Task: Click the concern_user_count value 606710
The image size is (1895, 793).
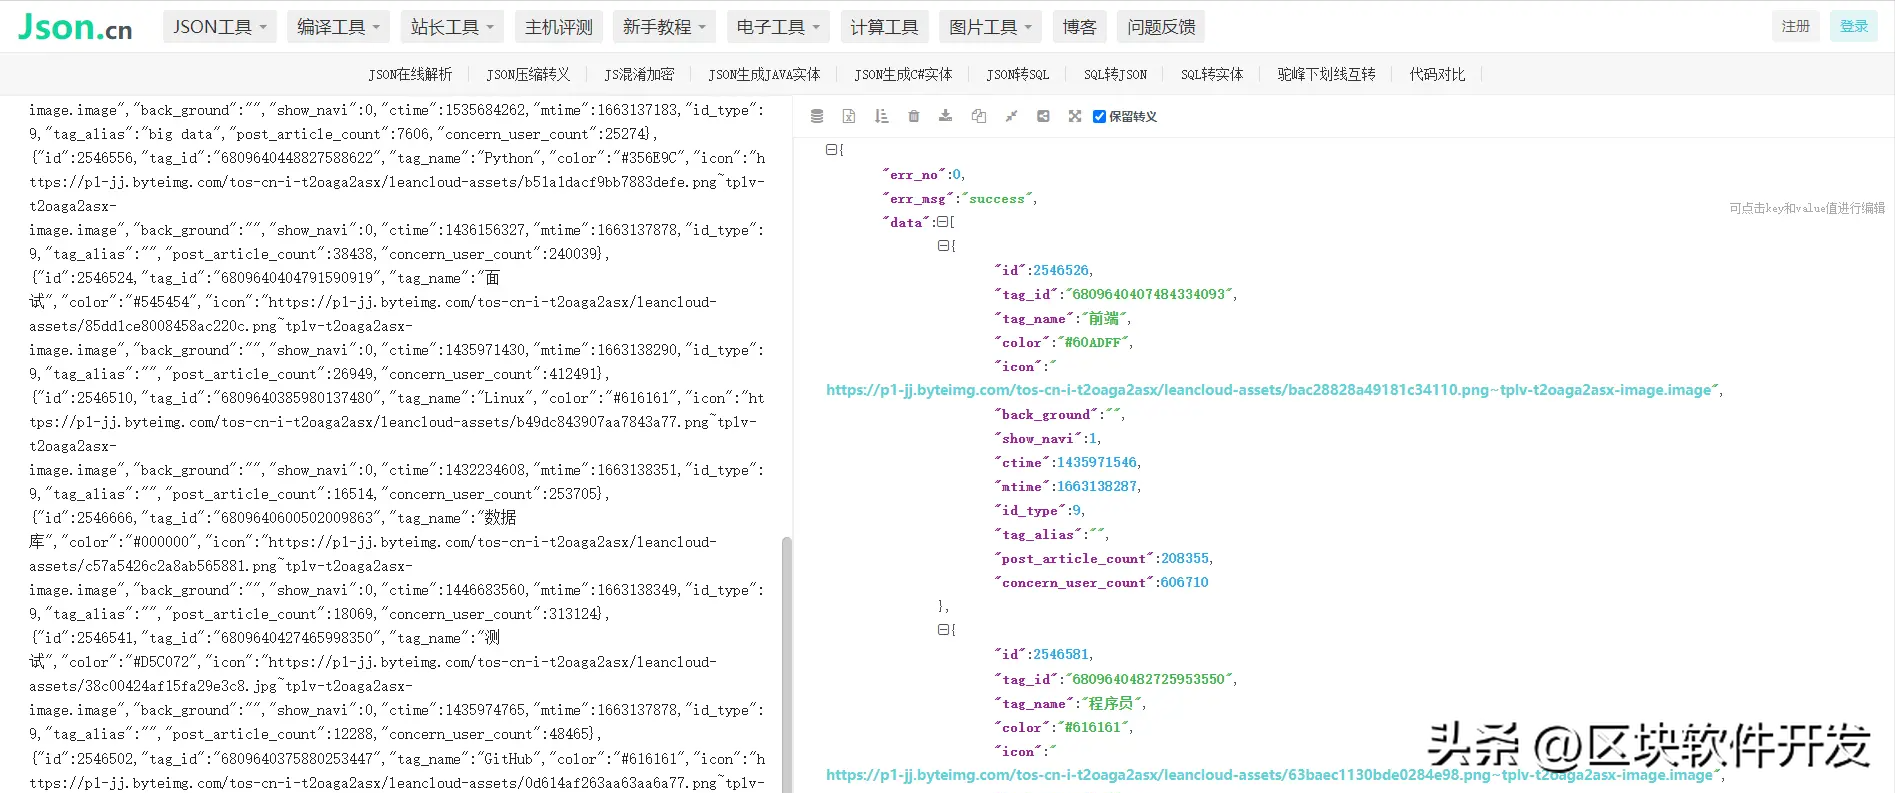Action: click(1184, 582)
